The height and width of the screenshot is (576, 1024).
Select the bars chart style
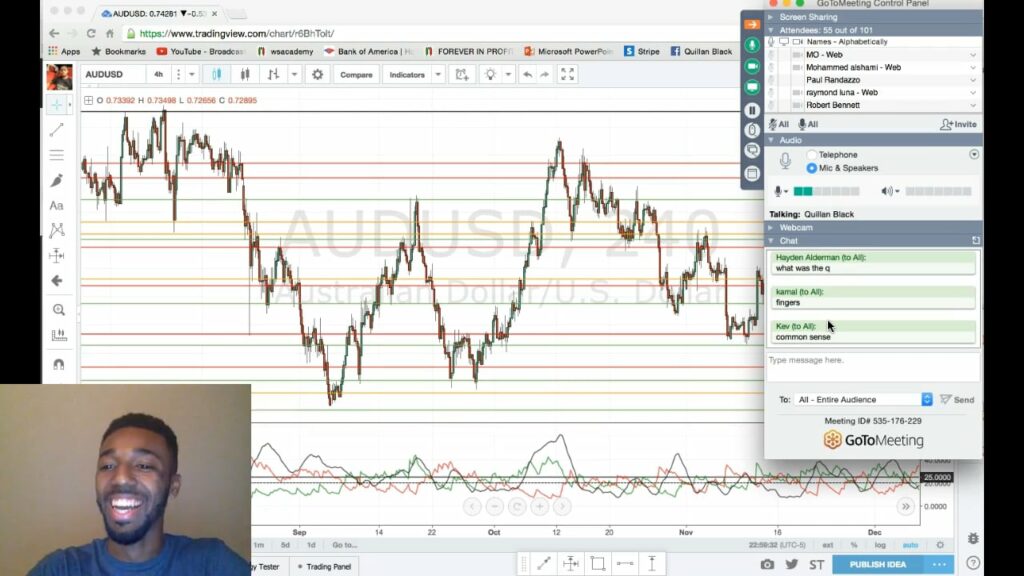point(273,74)
